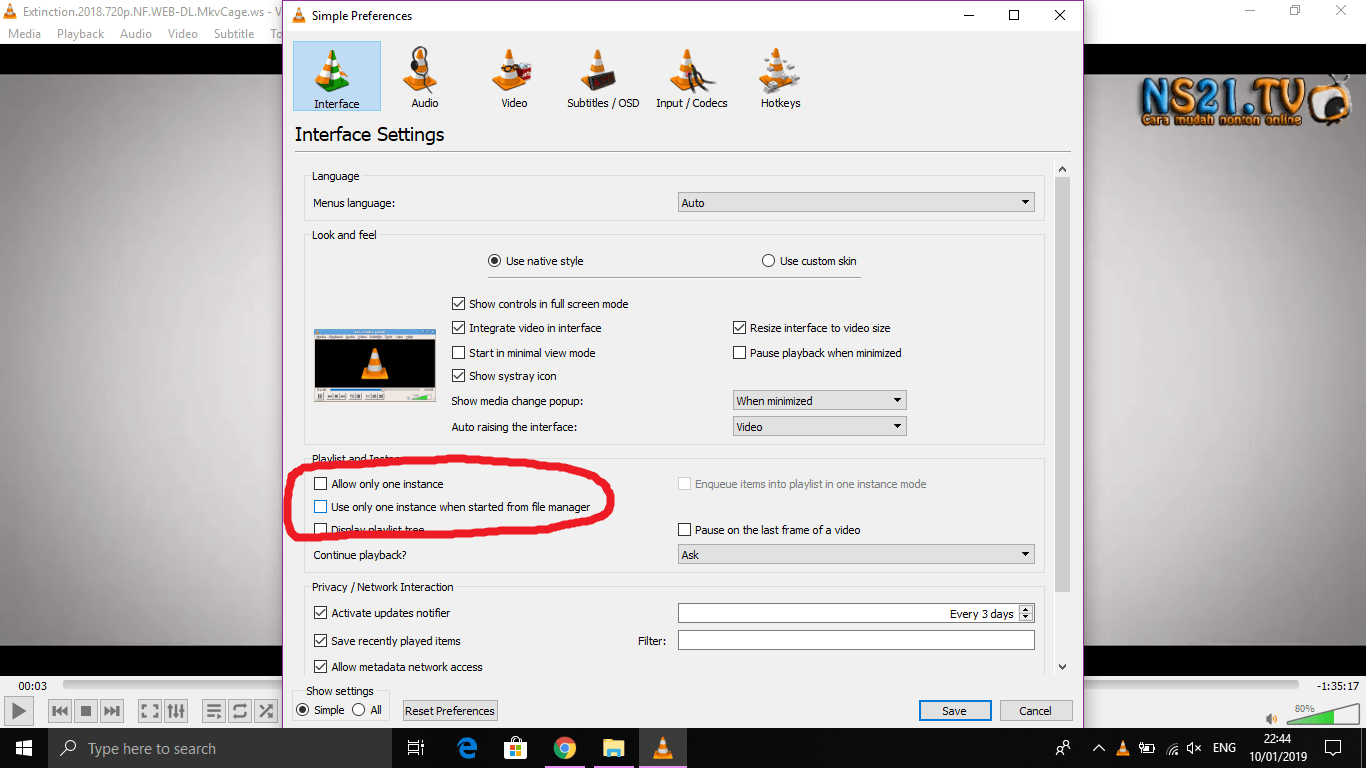This screenshot has width=1366, height=768.
Task: Toggle the playlist view in VLC
Action: pos(214,711)
